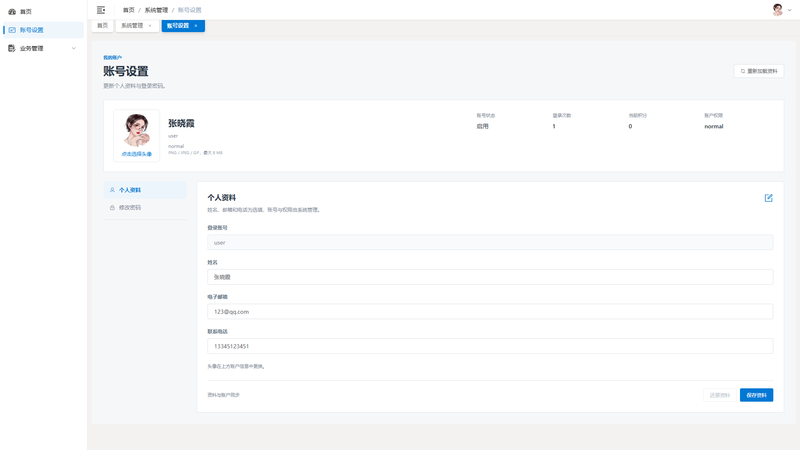Focus the email field with 123@qq.com
This screenshot has height=450, width=800.
click(490, 311)
